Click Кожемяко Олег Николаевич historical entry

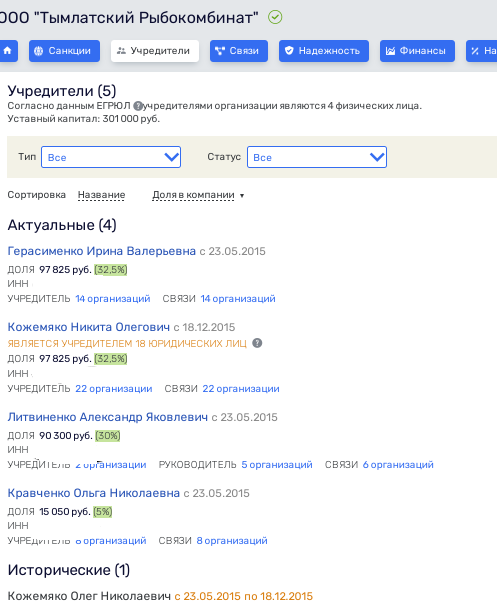pyautogui.click(x=89, y=596)
